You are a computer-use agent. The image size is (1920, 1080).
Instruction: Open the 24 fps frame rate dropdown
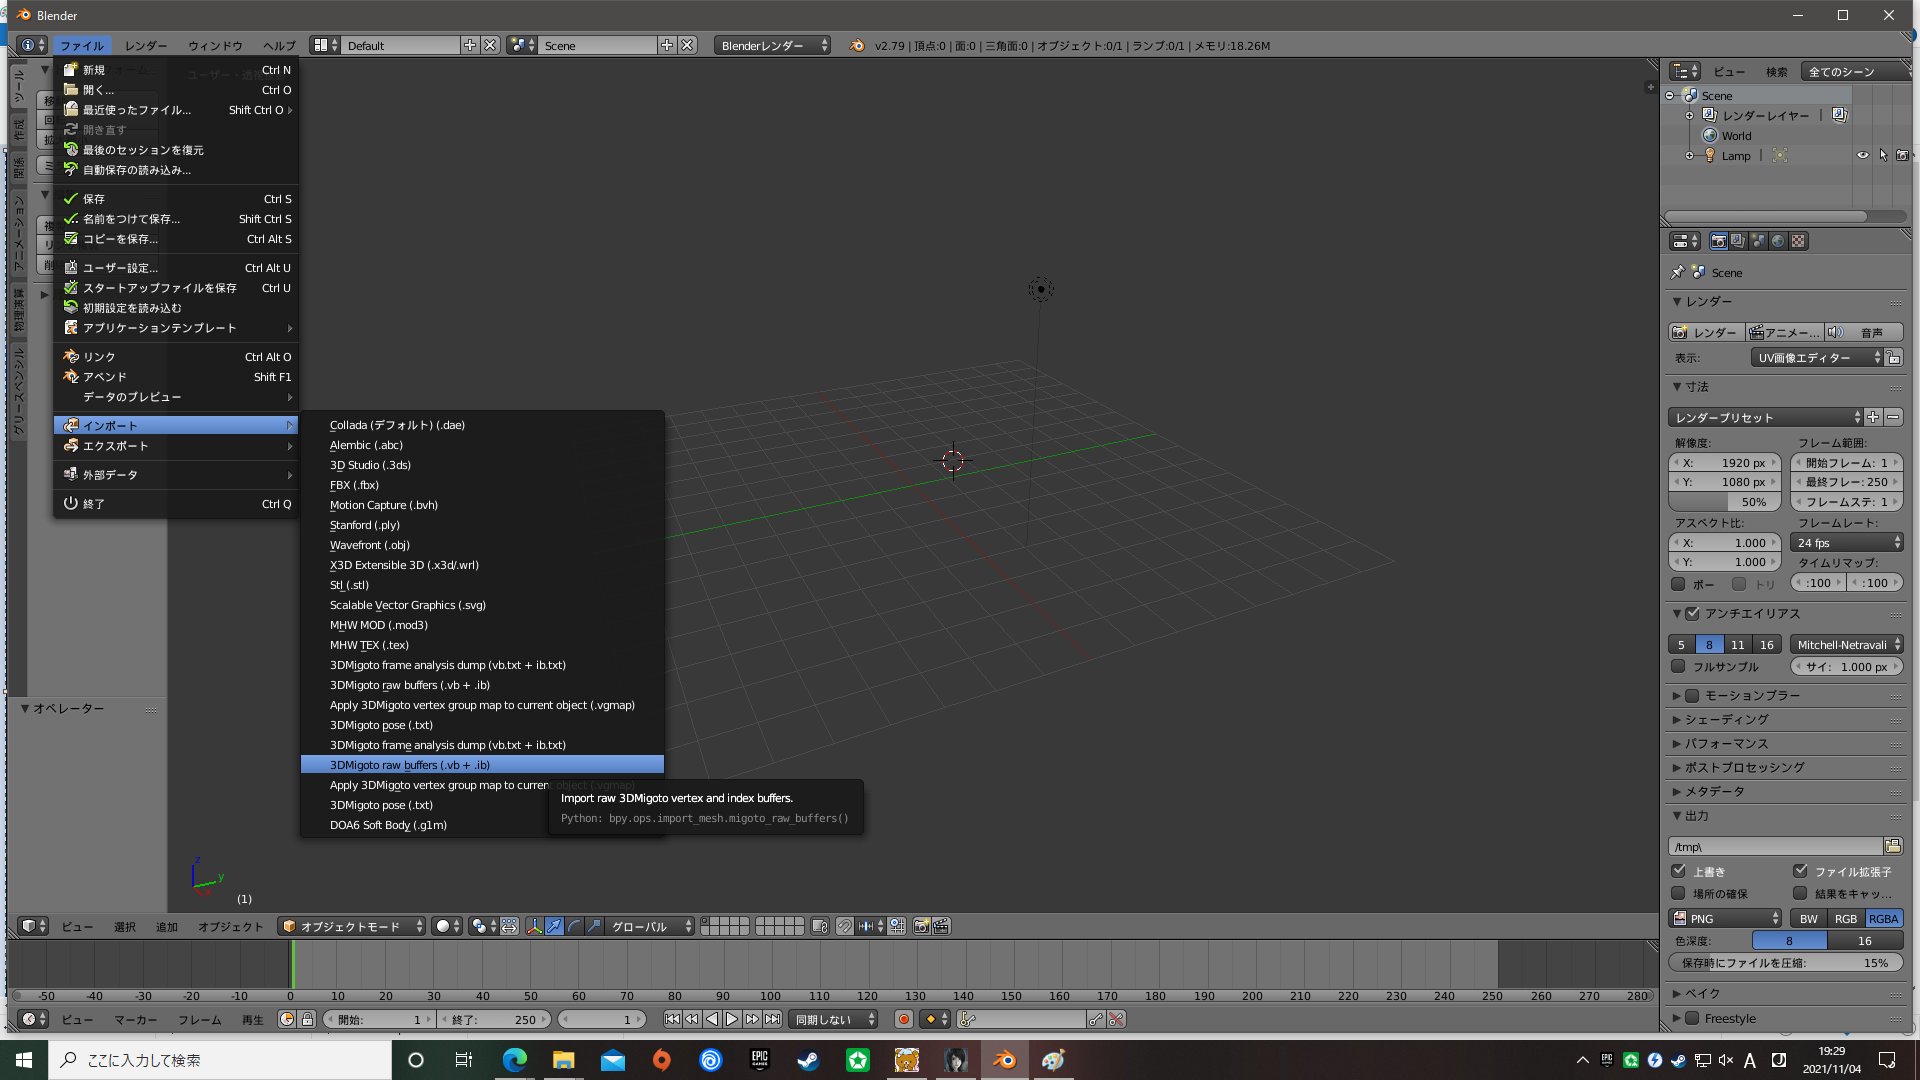(1847, 542)
